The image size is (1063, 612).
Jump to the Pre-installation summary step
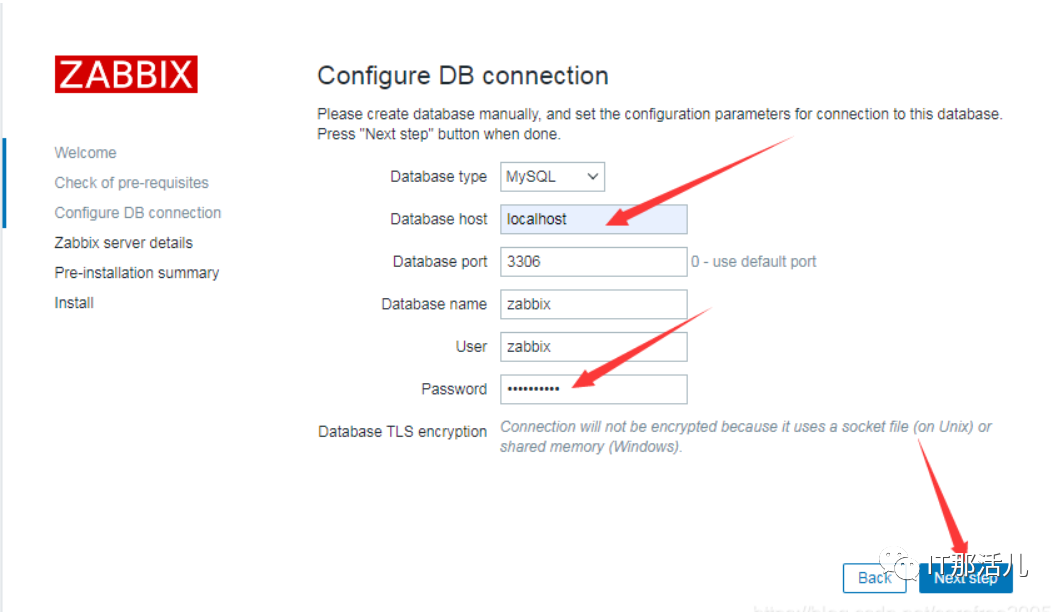click(x=136, y=273)
